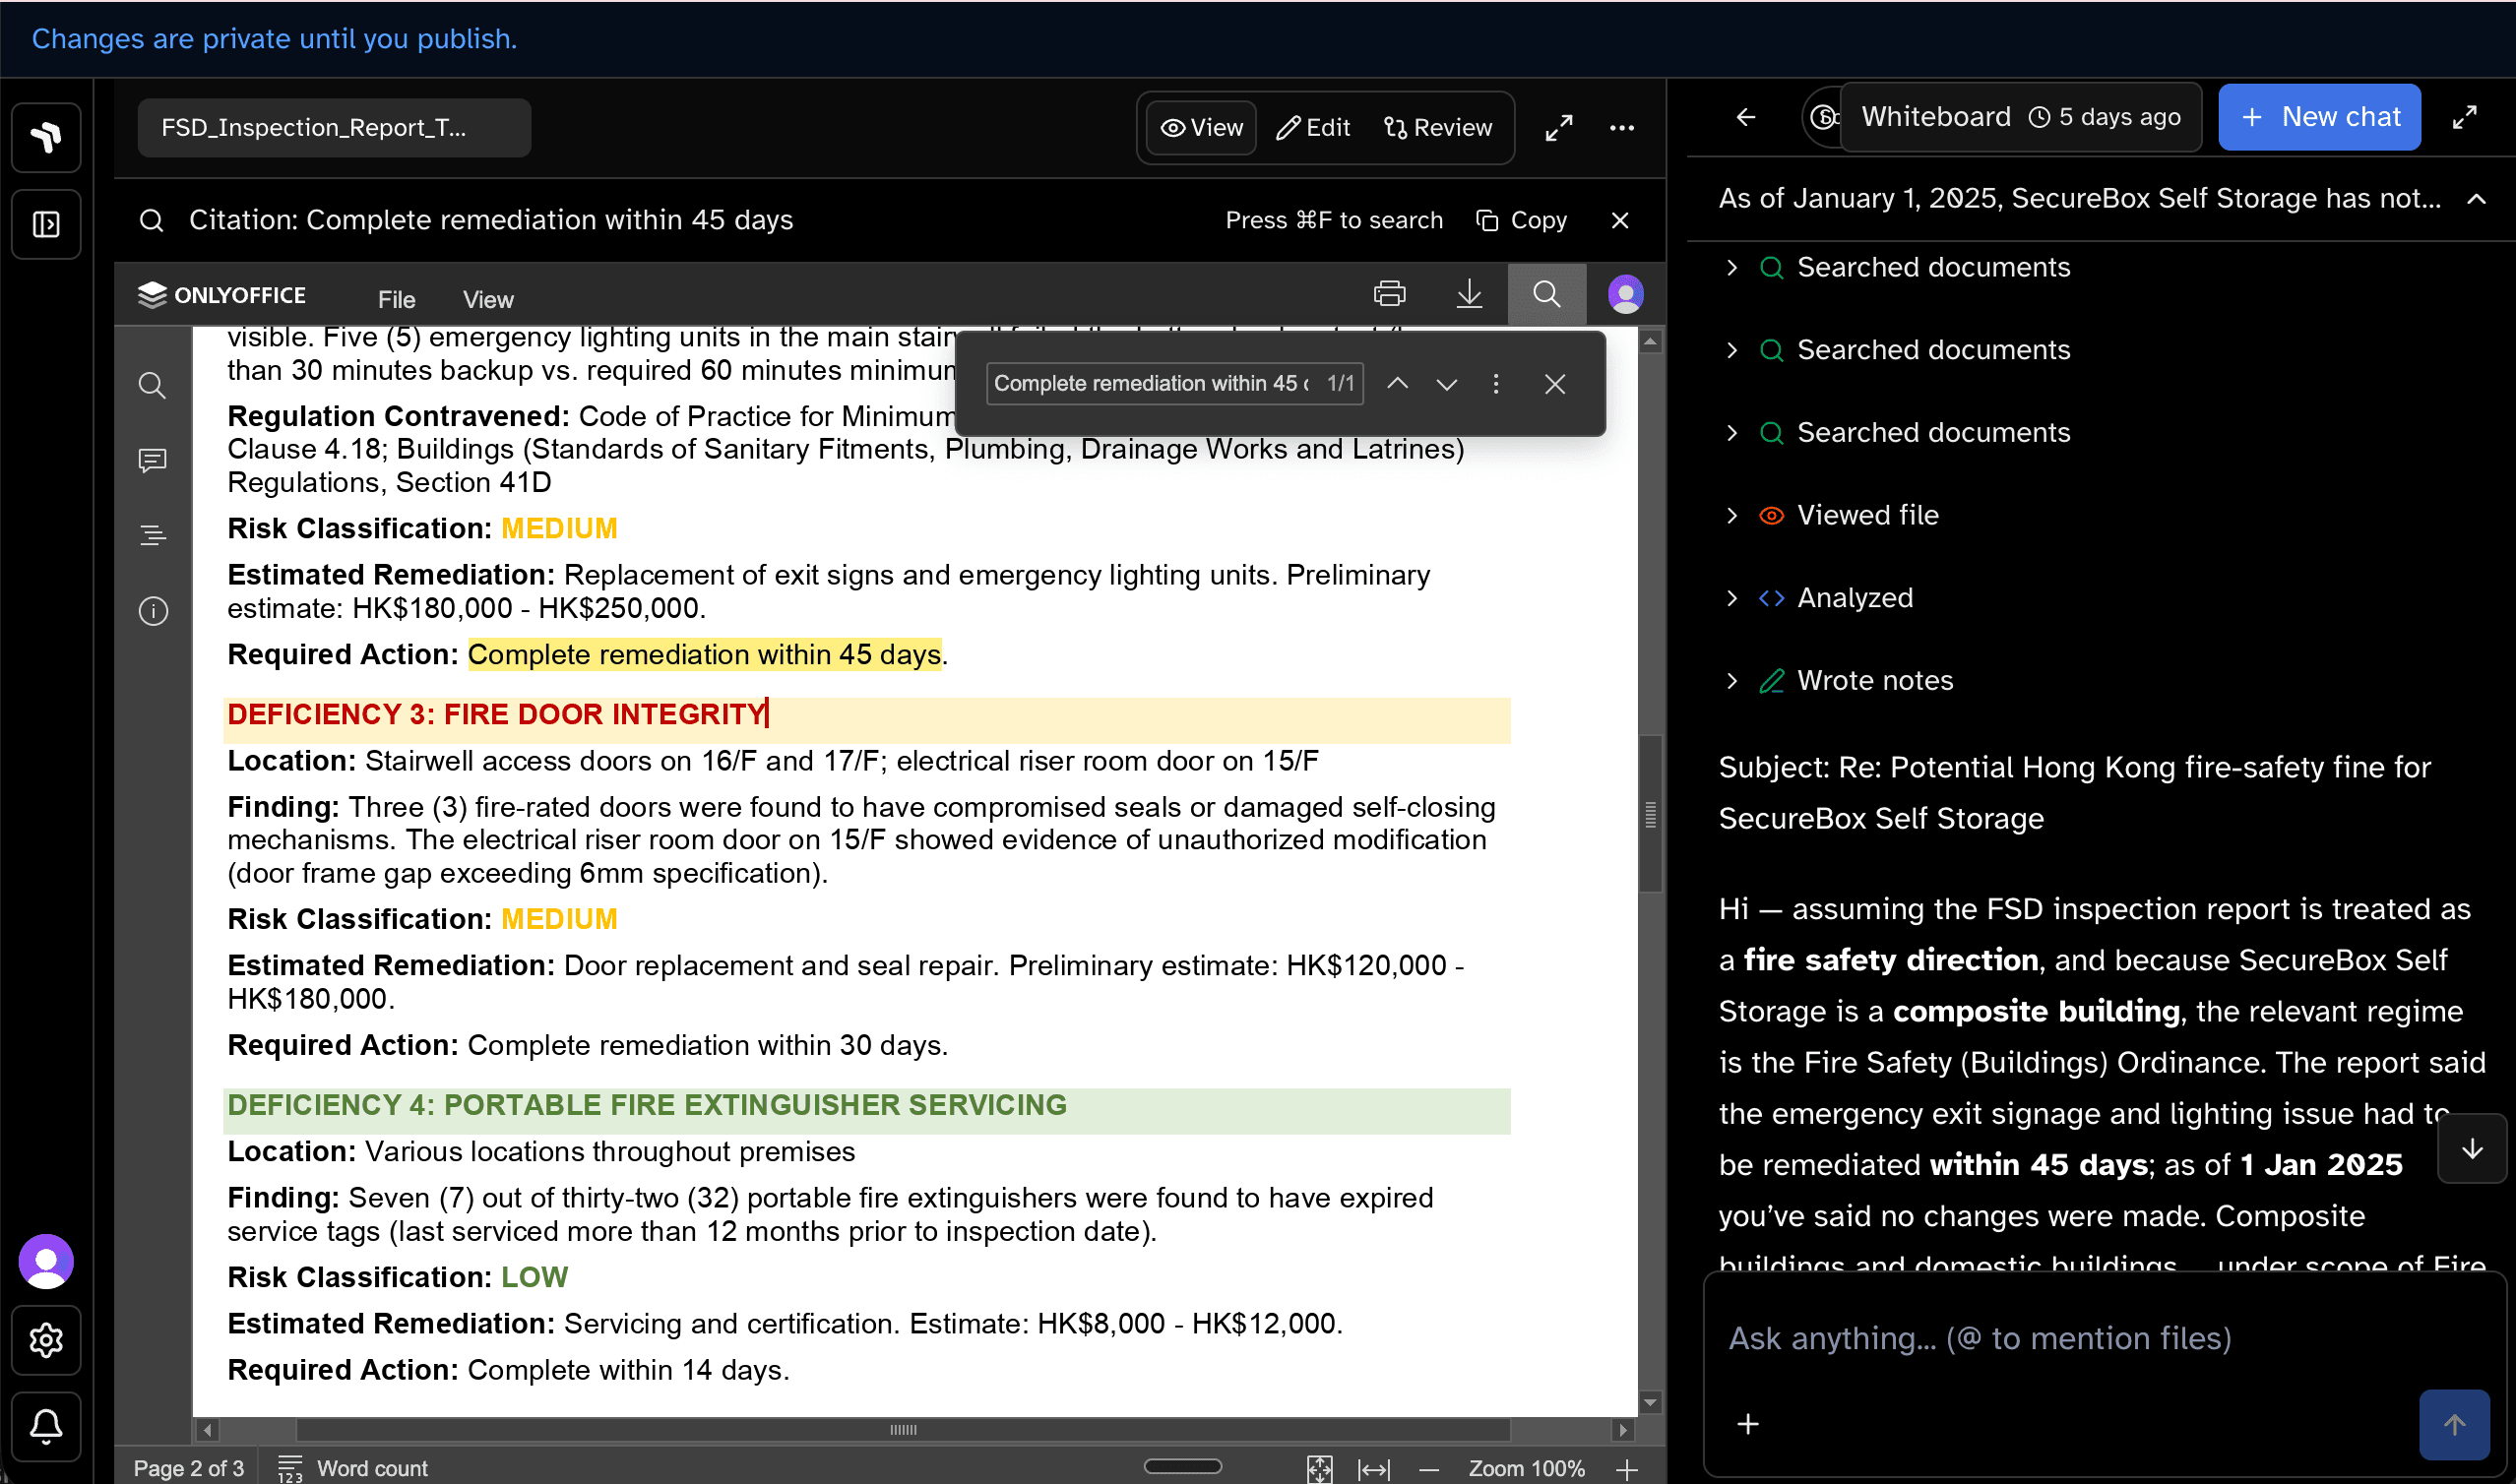
Task: Open the ONLYOFFICE View menu
Action: tap(487, 299)
